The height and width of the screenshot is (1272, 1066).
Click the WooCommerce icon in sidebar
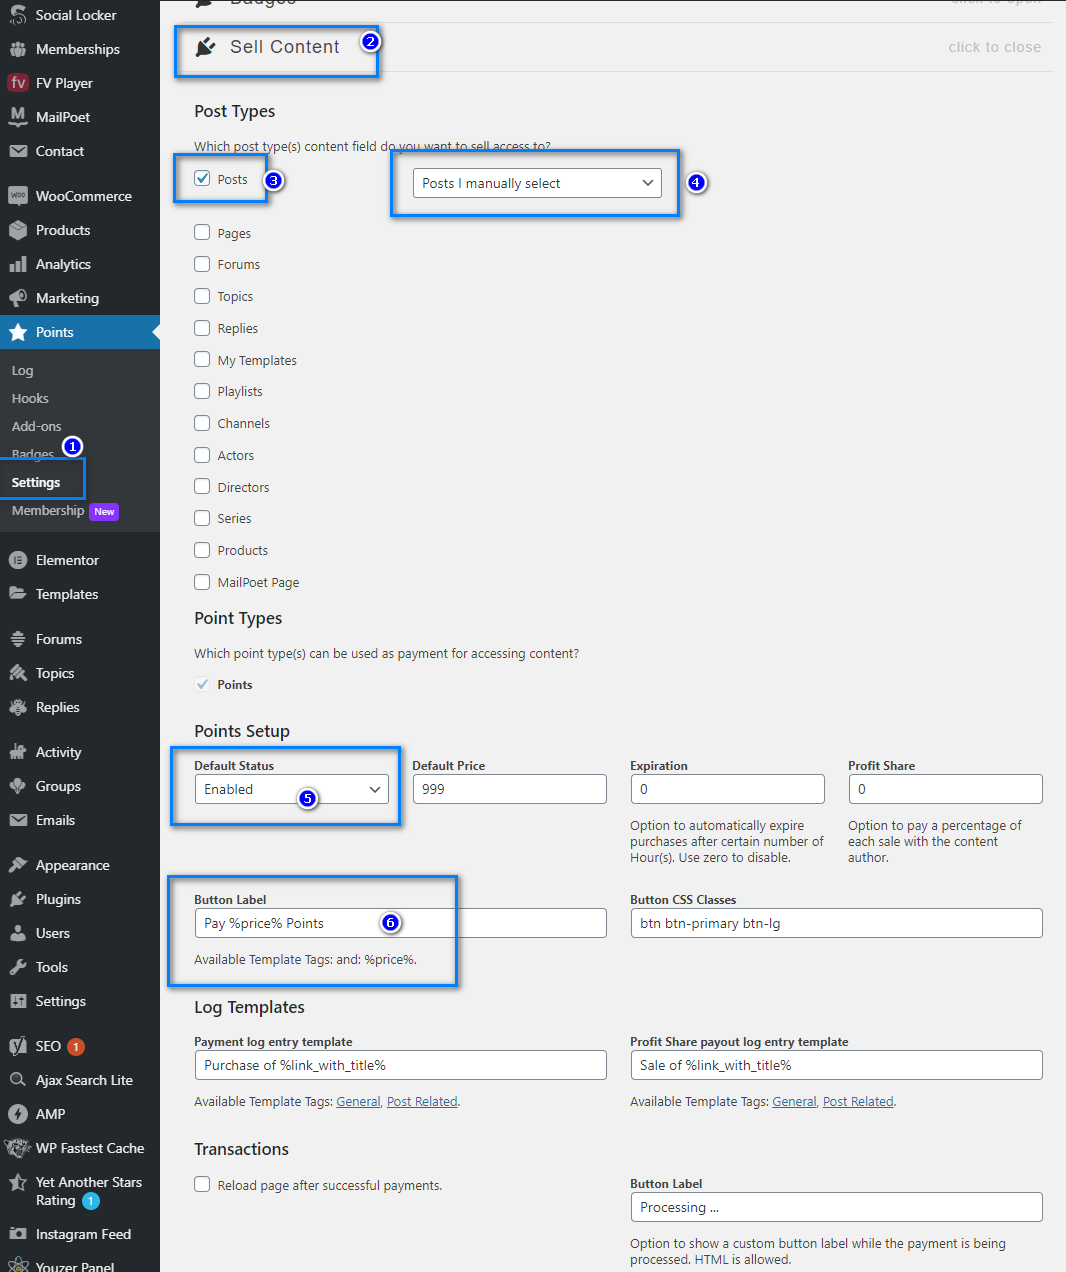pyautogui.click(x=18, y=196)
